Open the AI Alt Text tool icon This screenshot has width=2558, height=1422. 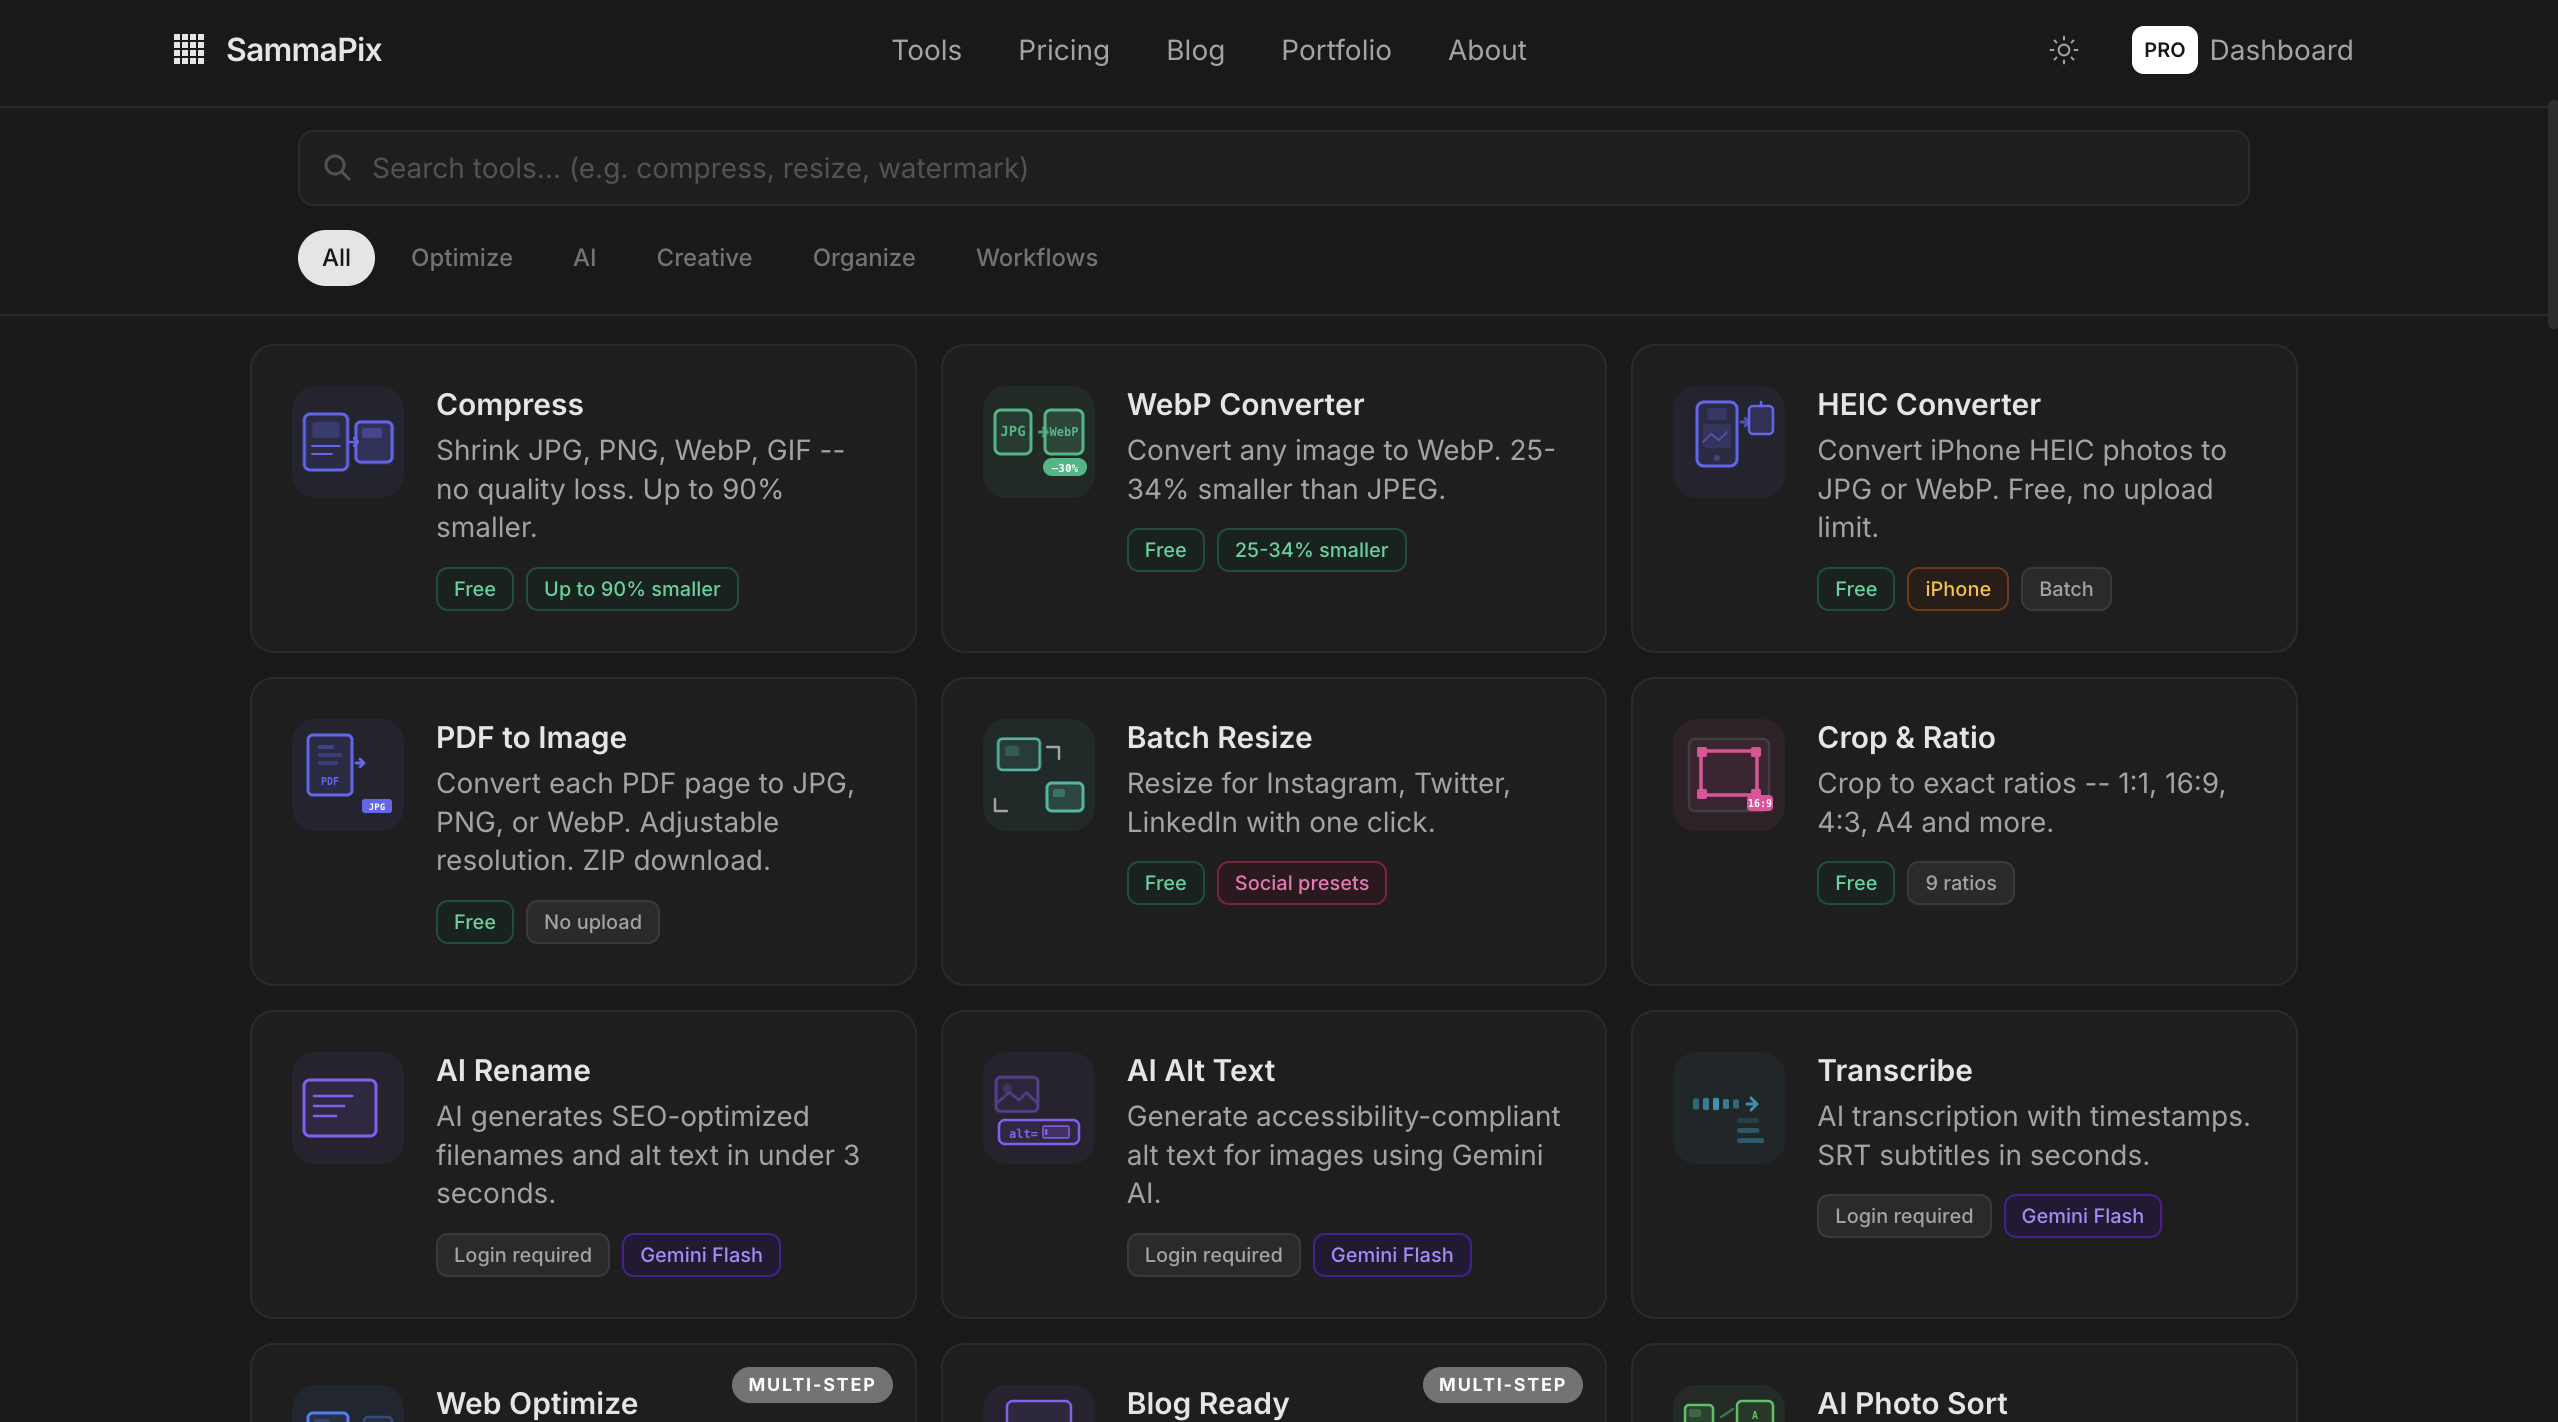tap(1039, 1108)
